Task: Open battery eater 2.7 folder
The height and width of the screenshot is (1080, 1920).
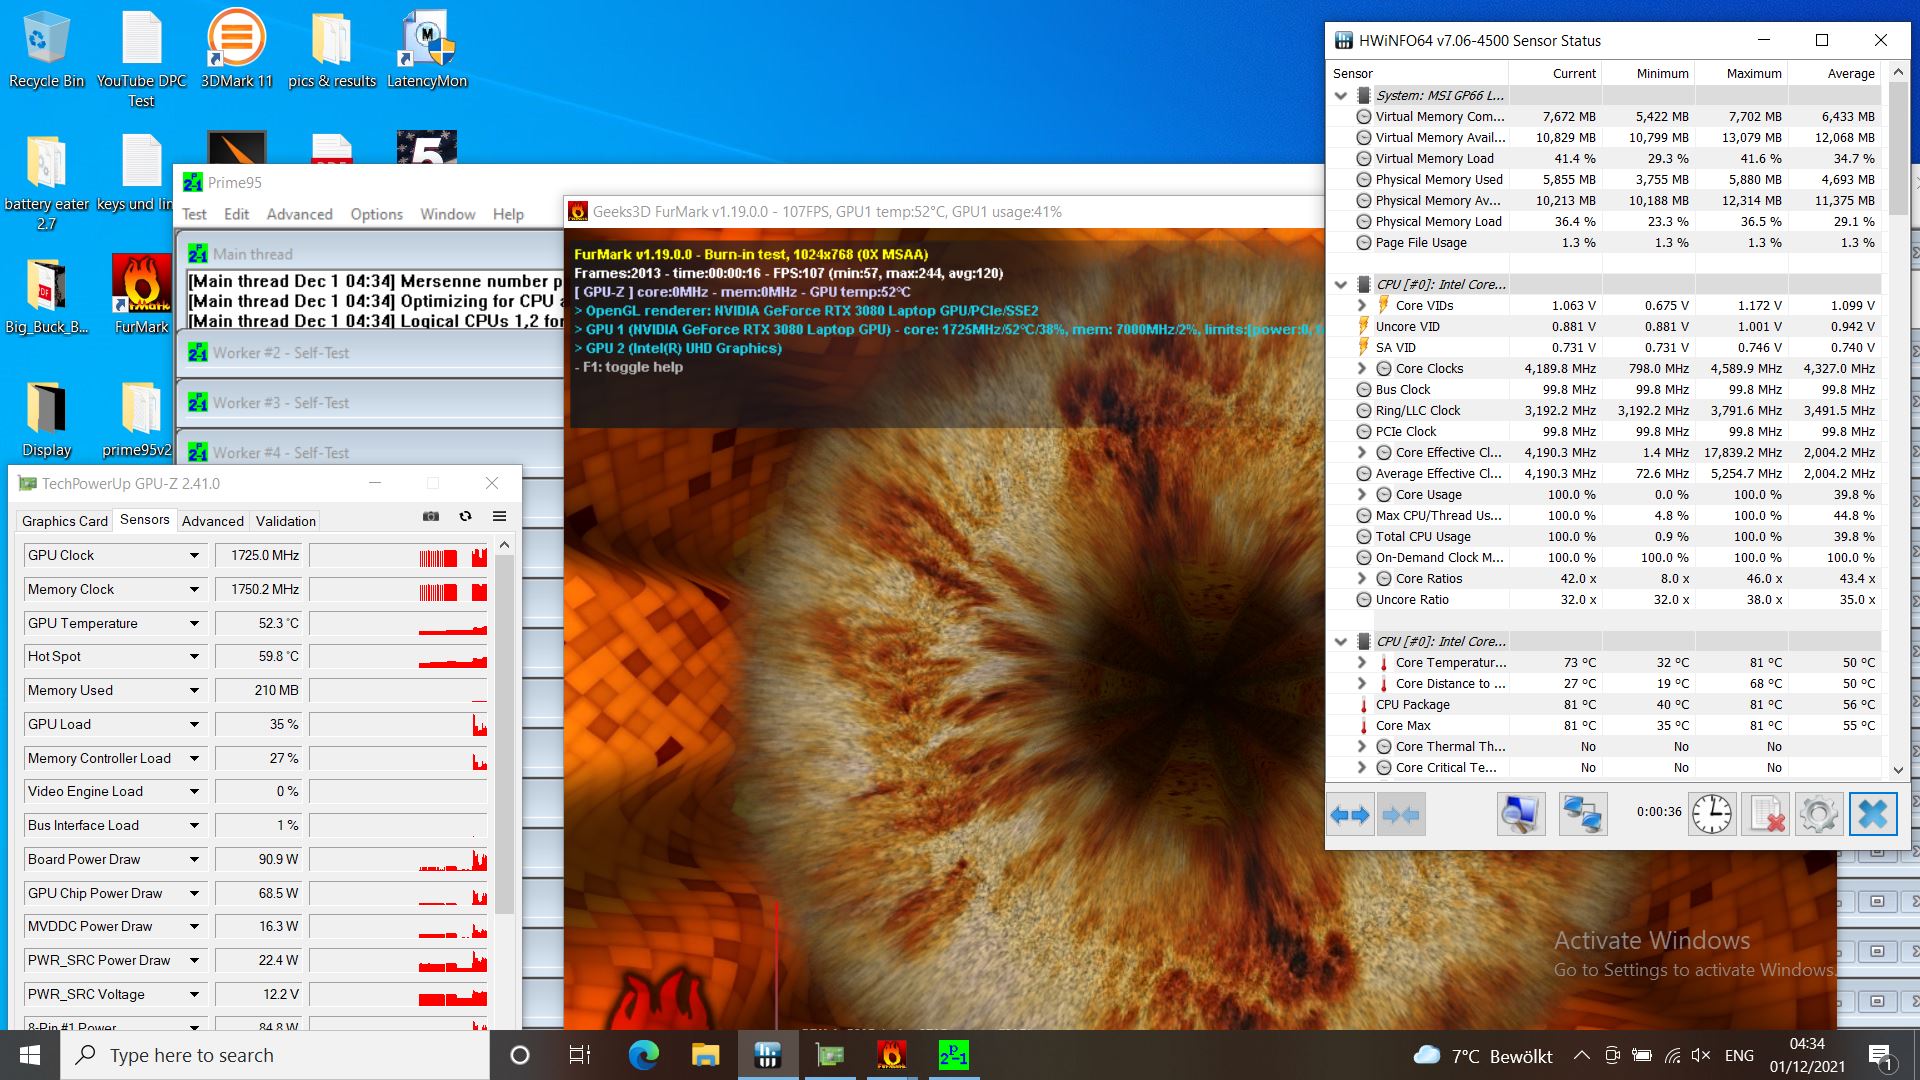Action: [46, 182]
